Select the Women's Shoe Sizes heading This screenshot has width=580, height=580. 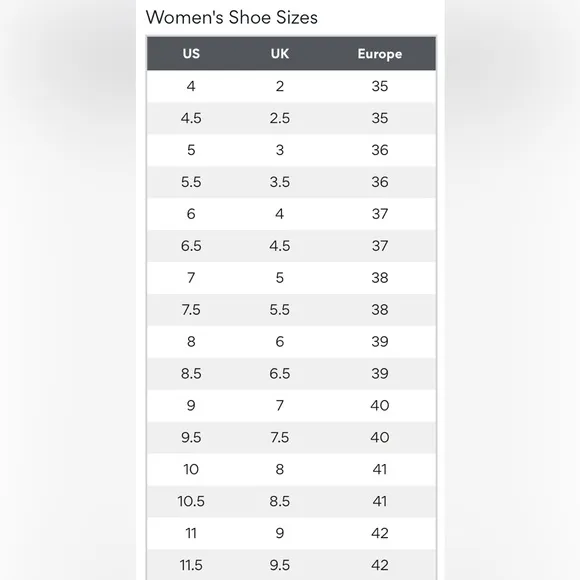pyautogui.click(x=232, y=17)
